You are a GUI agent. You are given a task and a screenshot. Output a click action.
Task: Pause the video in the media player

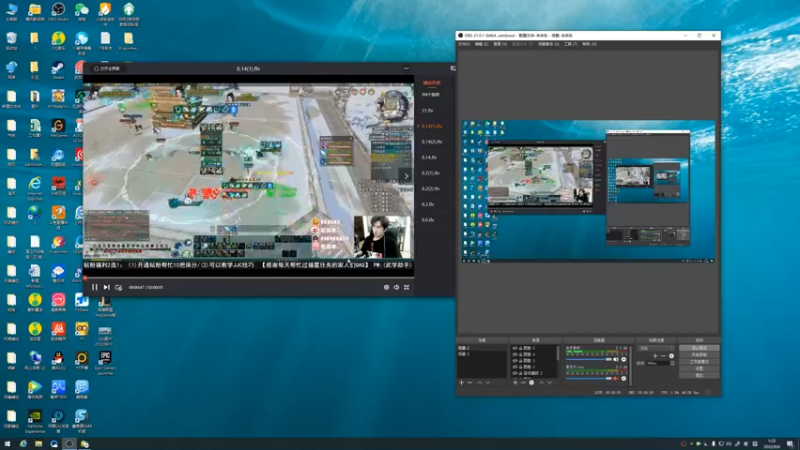click(94, 288)
